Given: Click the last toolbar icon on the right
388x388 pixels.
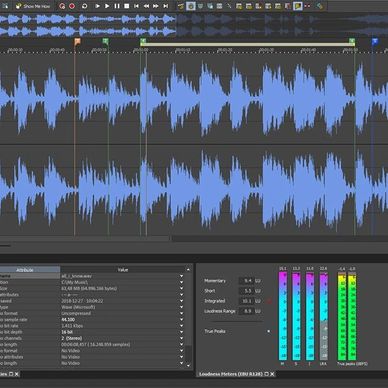Looking at the screenshot, I should [x=320, y=6].
